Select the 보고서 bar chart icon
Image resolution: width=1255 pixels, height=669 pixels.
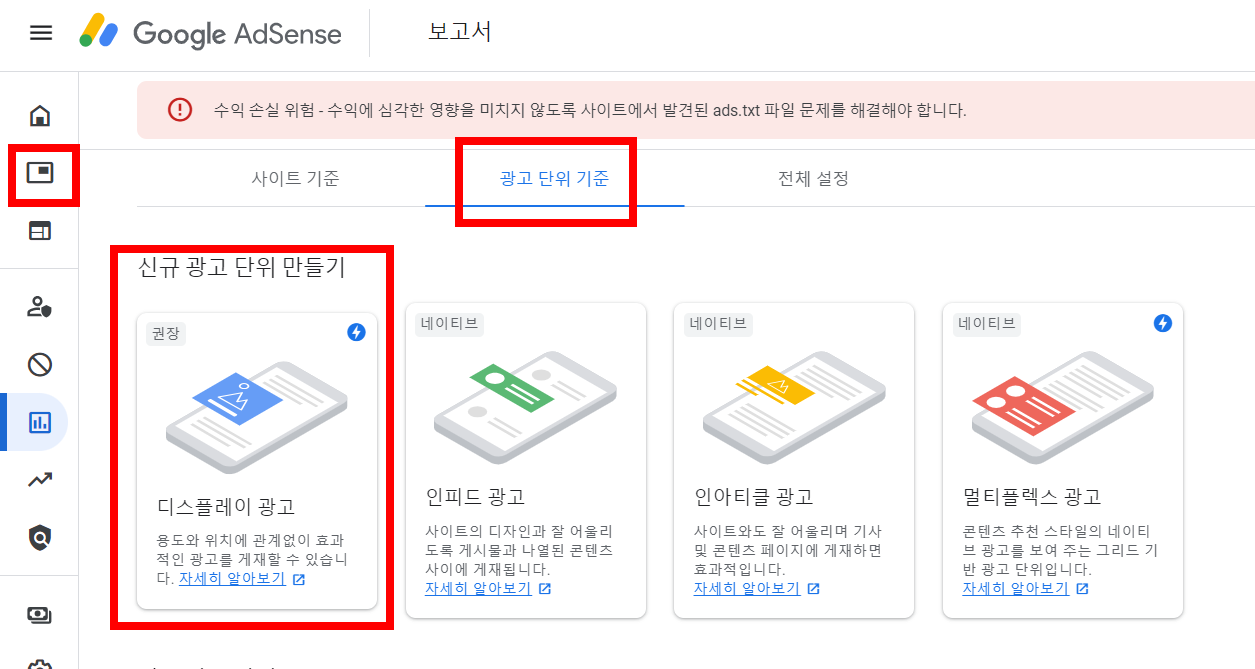pyautogui.click(x=40, y=421)
